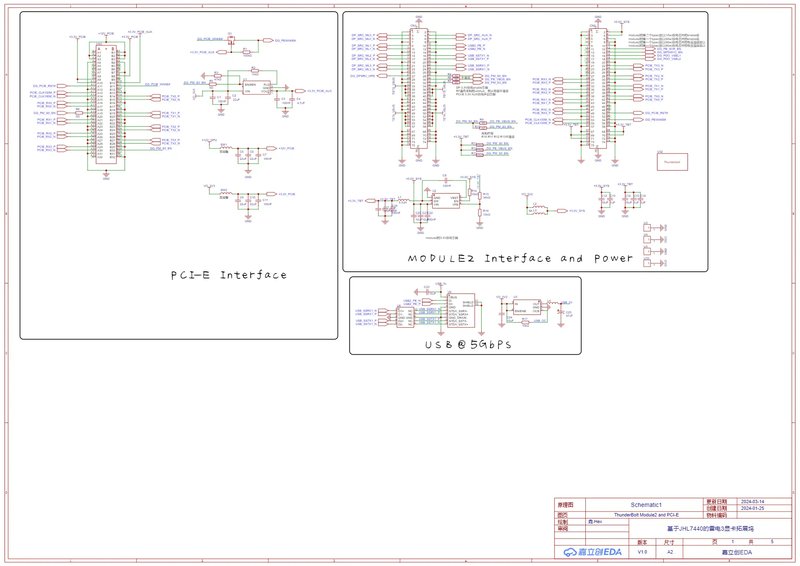
Task: Select the version value 'V1.0'
Action: pyautogui.click(x=642, y=552)
